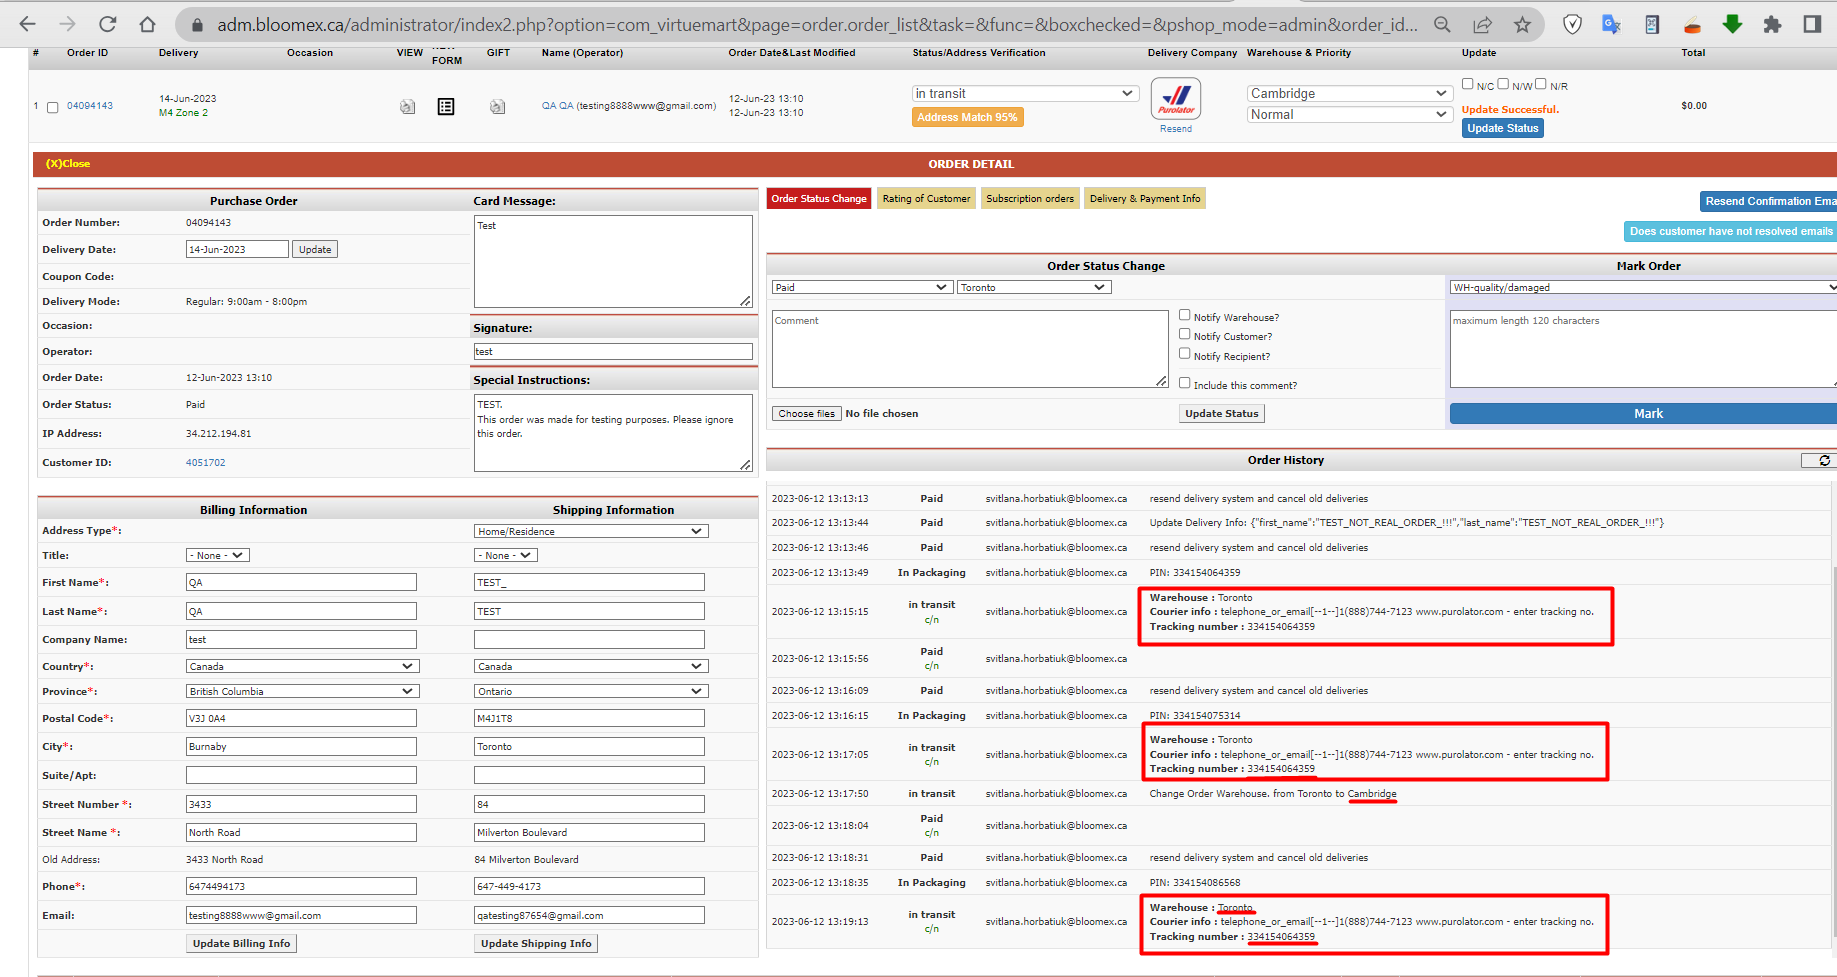The image size is (1837, 977).
Task: Click the Gift icon in order row
Action: (x=497, y=106)
